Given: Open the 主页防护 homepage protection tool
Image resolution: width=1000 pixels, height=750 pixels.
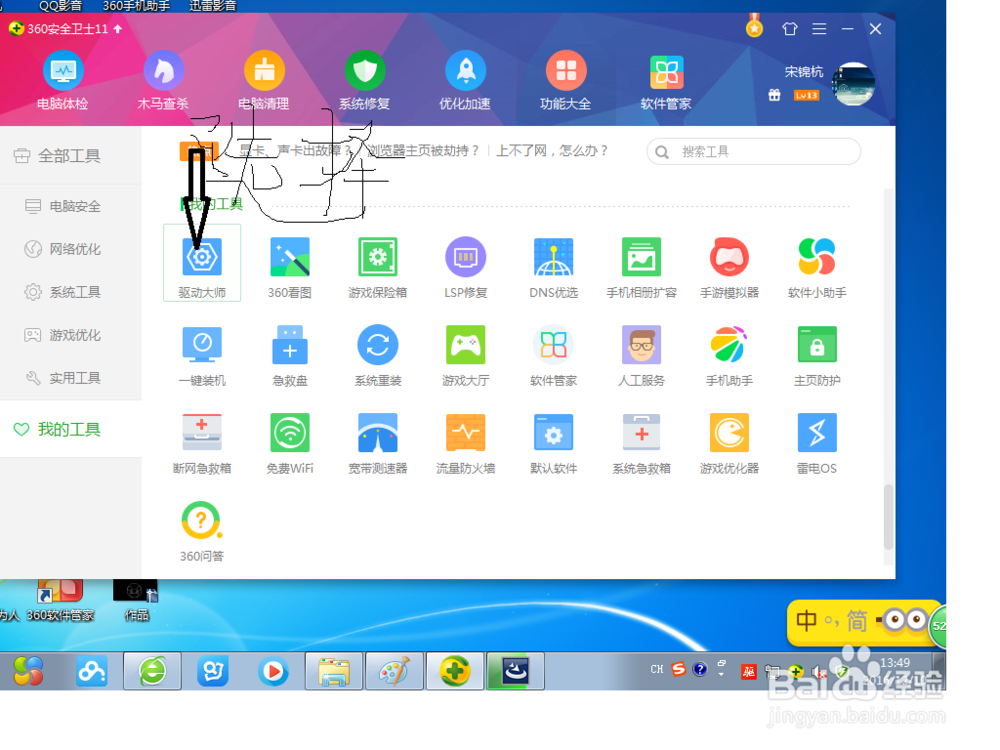Looking at the screenshot, I should tap(817, 356).
